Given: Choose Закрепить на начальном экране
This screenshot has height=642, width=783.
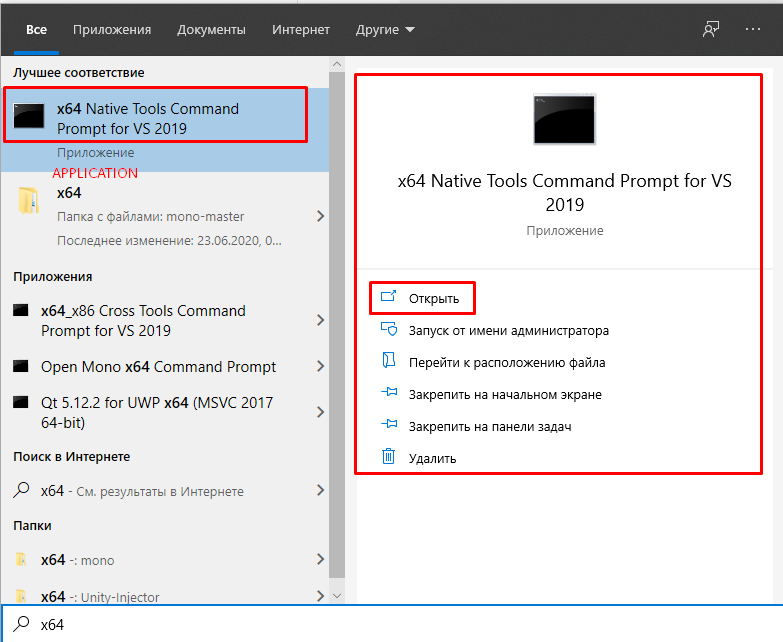Looking at the screenshot, I should (x=505, y=394).
